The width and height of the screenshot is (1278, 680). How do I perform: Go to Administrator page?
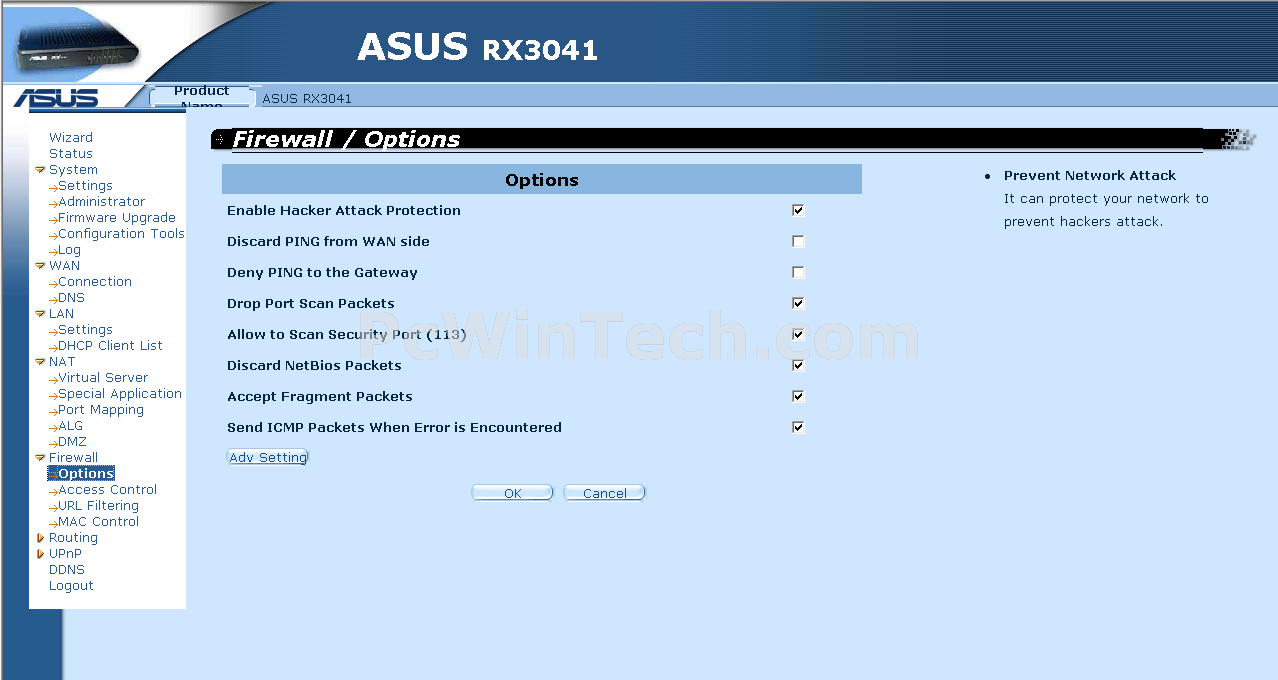pos(101,202)
